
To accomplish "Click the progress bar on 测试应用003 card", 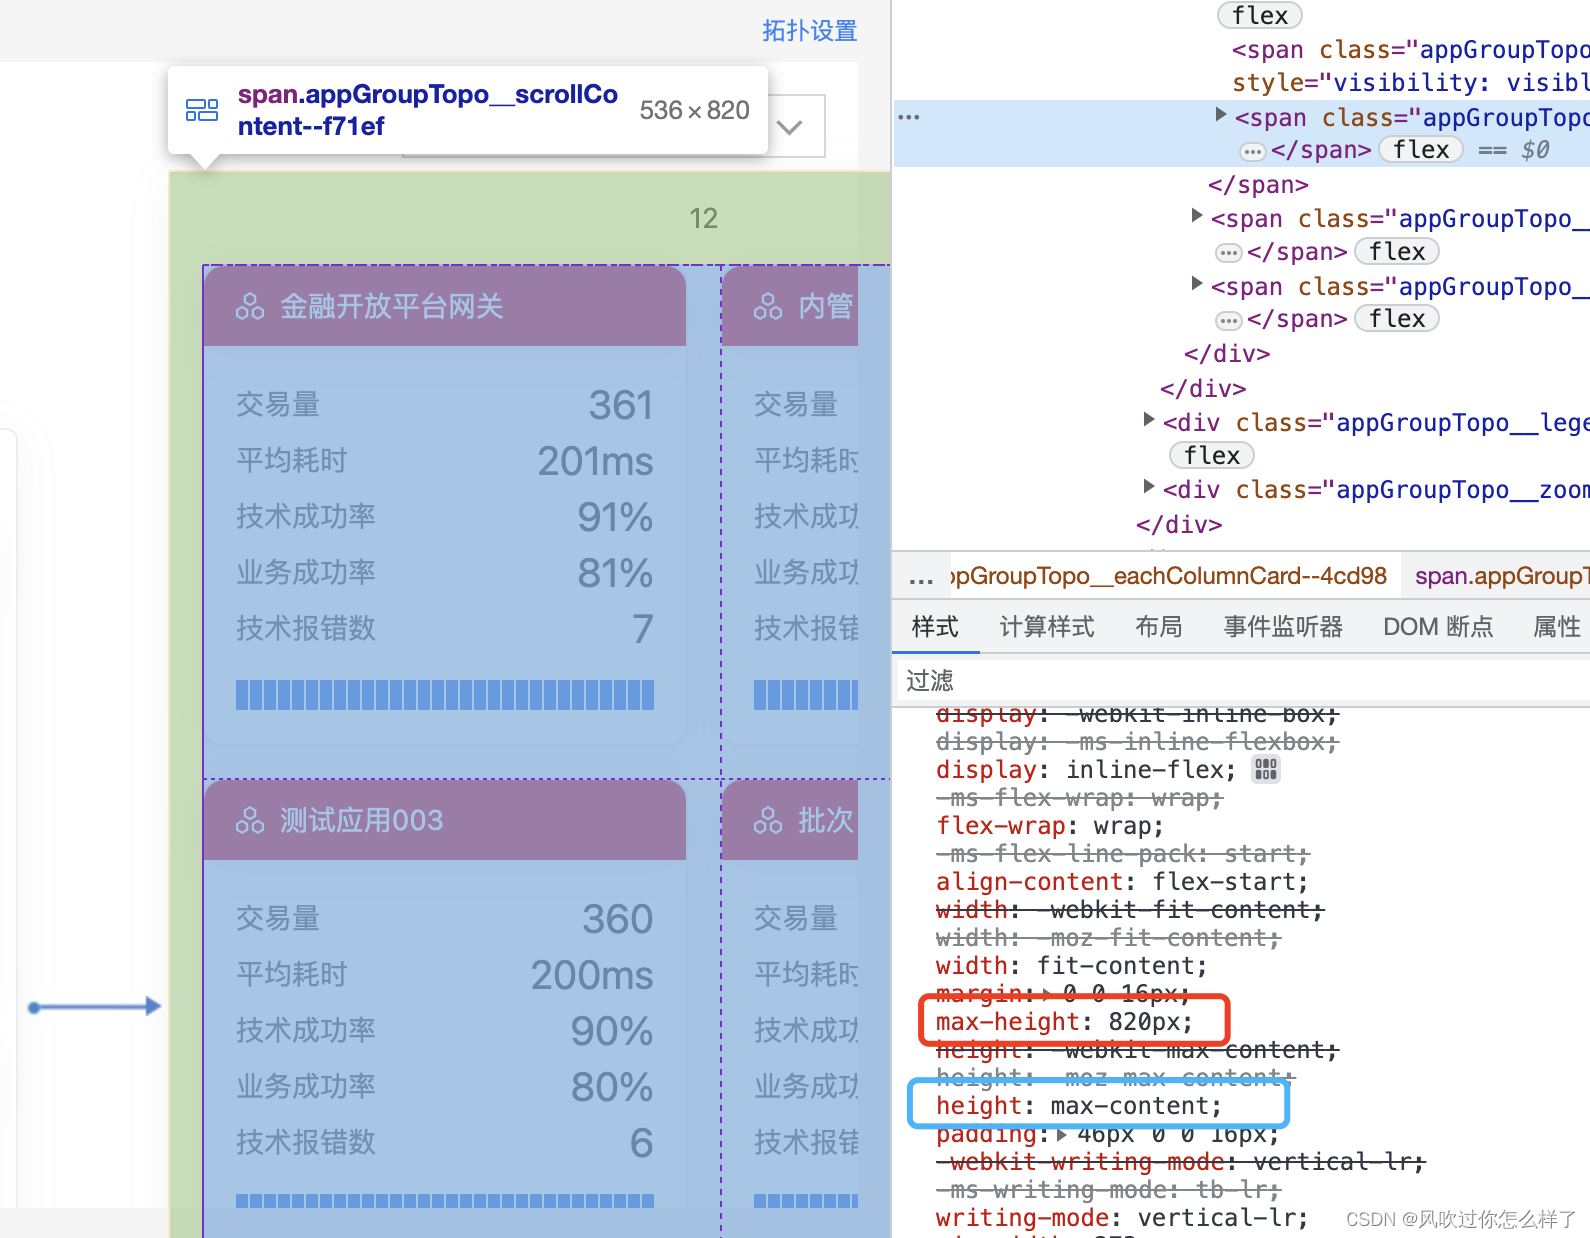I will [445, 1201].
